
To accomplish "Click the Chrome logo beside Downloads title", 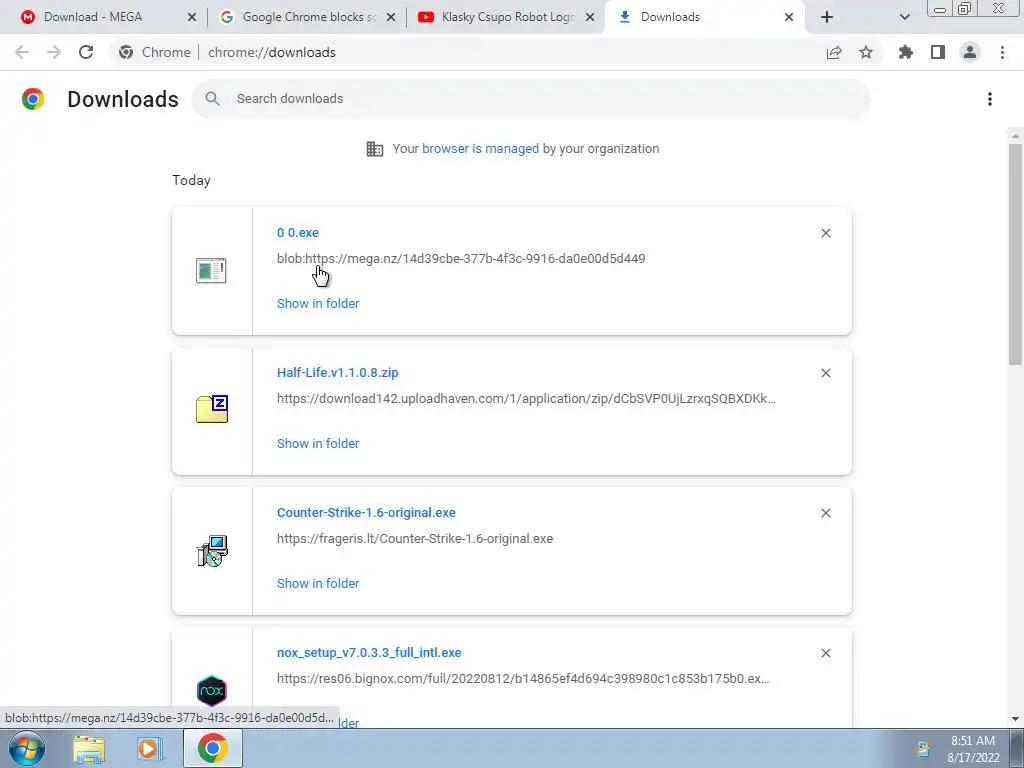I will 33,99.
